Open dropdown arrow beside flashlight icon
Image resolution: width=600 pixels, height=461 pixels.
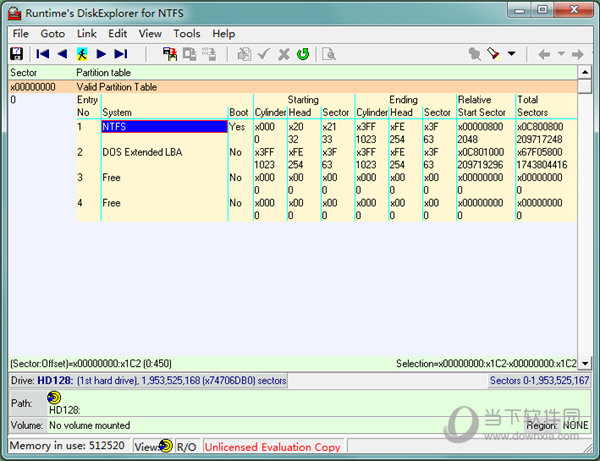click(512, 54)
